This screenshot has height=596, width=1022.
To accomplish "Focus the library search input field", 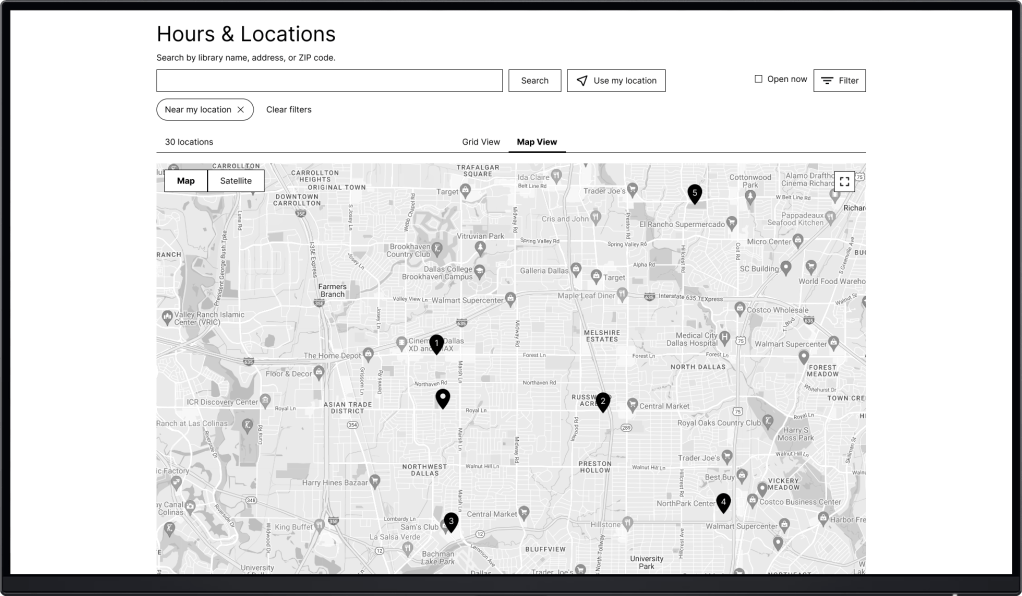I will (329, 81).
